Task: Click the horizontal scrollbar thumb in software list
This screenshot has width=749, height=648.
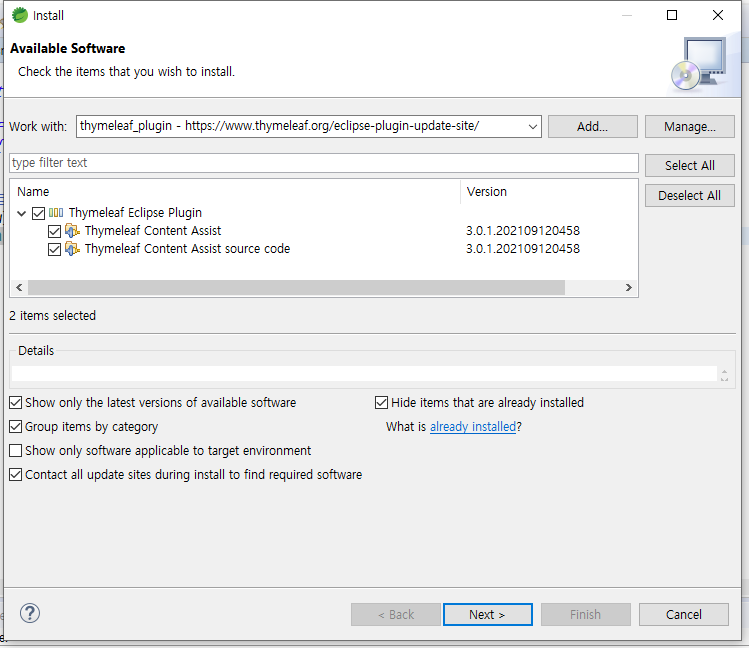Action: pos(296,287)
